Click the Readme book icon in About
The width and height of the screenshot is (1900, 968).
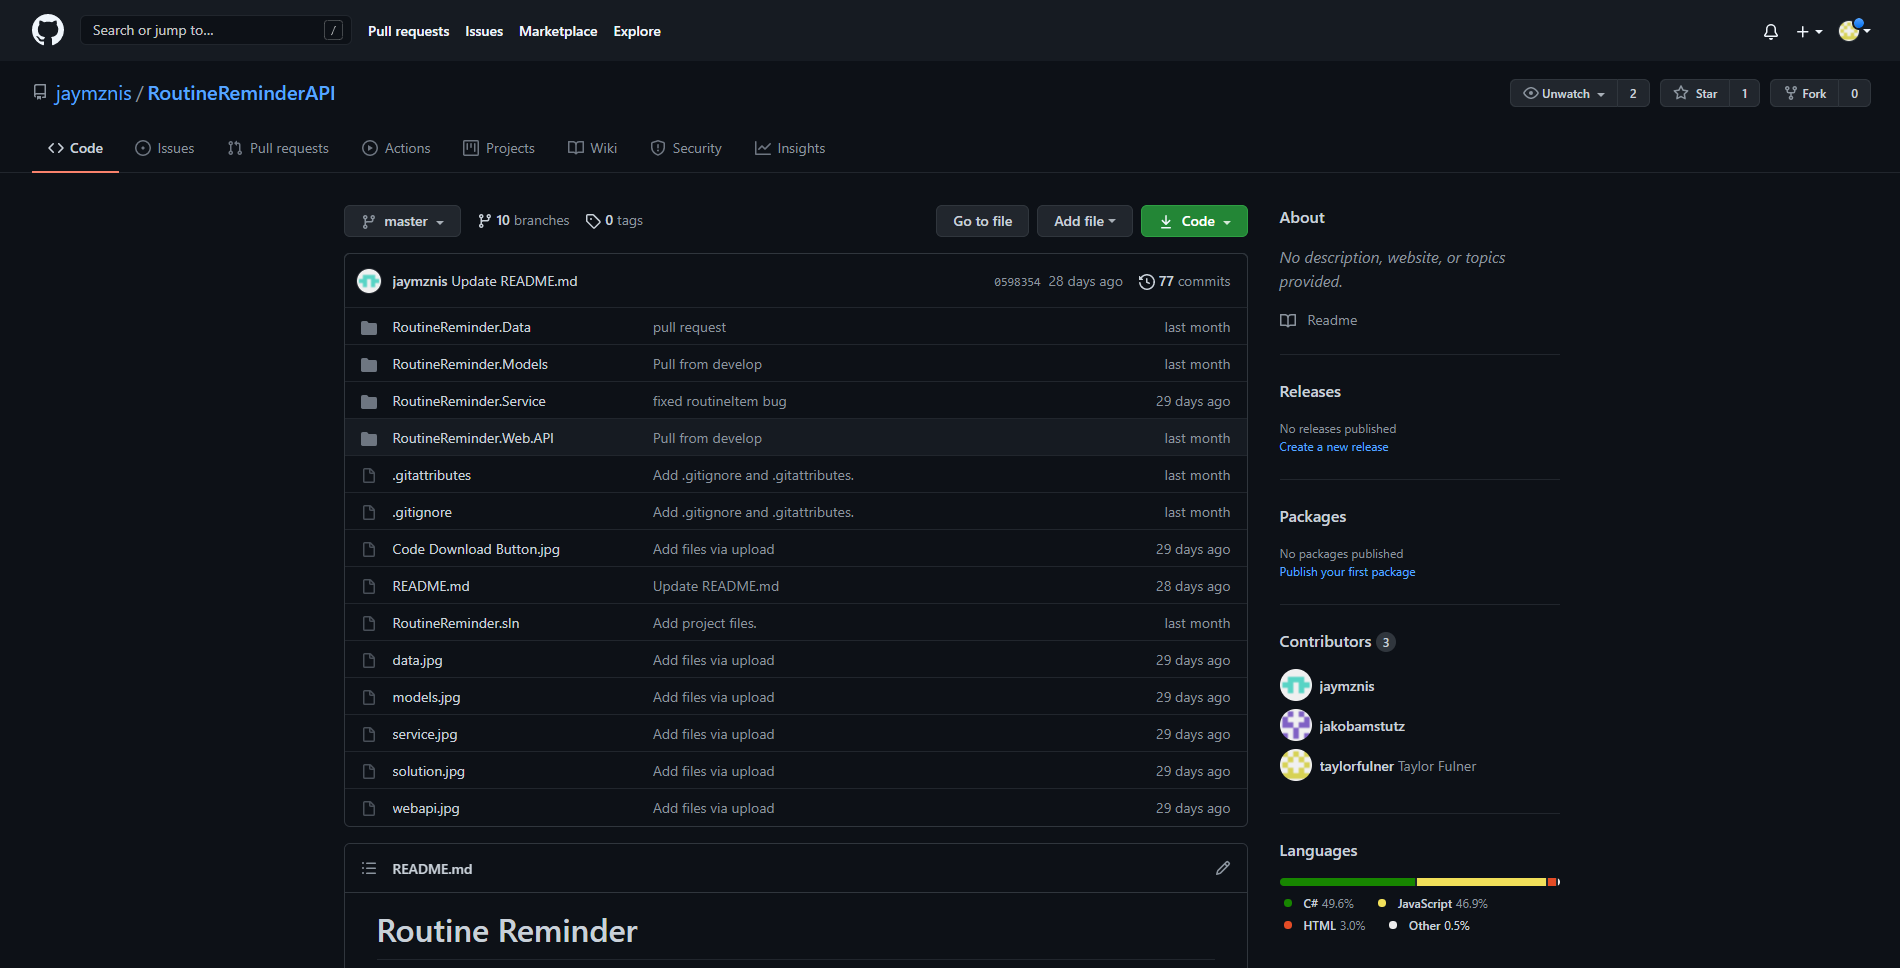pos(1288,320)
